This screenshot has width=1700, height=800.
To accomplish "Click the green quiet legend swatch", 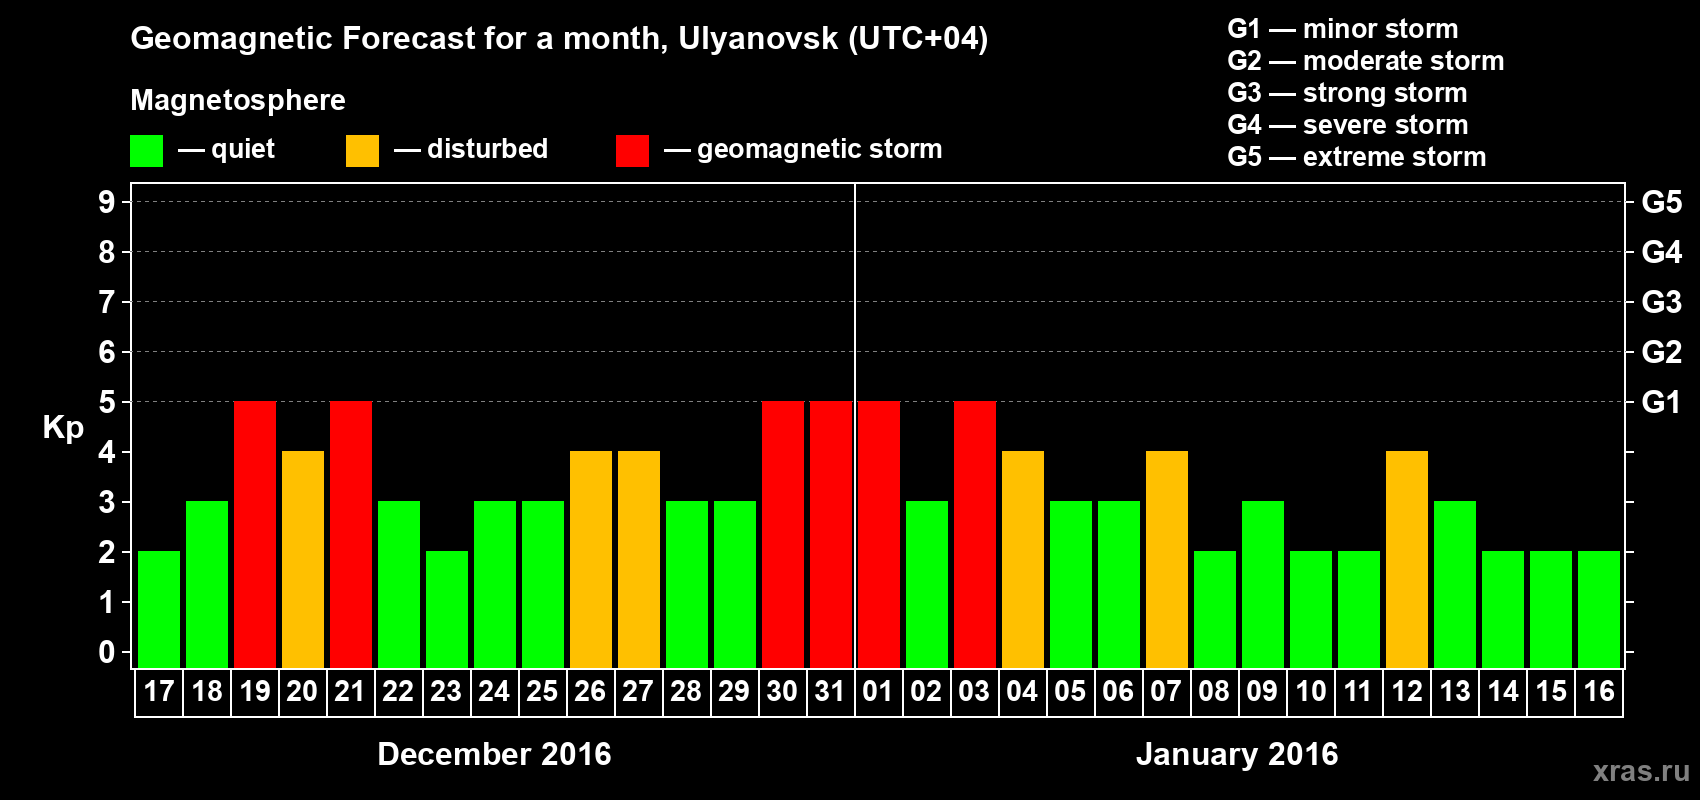I will (x=147, y=151).
